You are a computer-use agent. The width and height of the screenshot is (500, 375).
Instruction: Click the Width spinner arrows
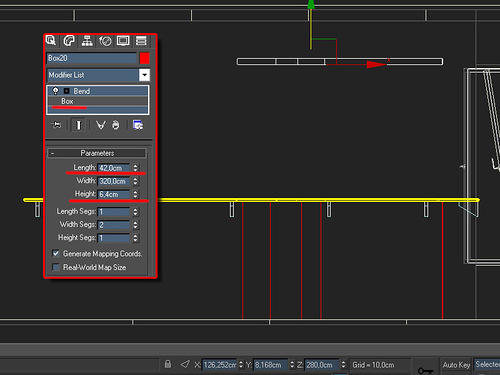(x=135, y=181)
